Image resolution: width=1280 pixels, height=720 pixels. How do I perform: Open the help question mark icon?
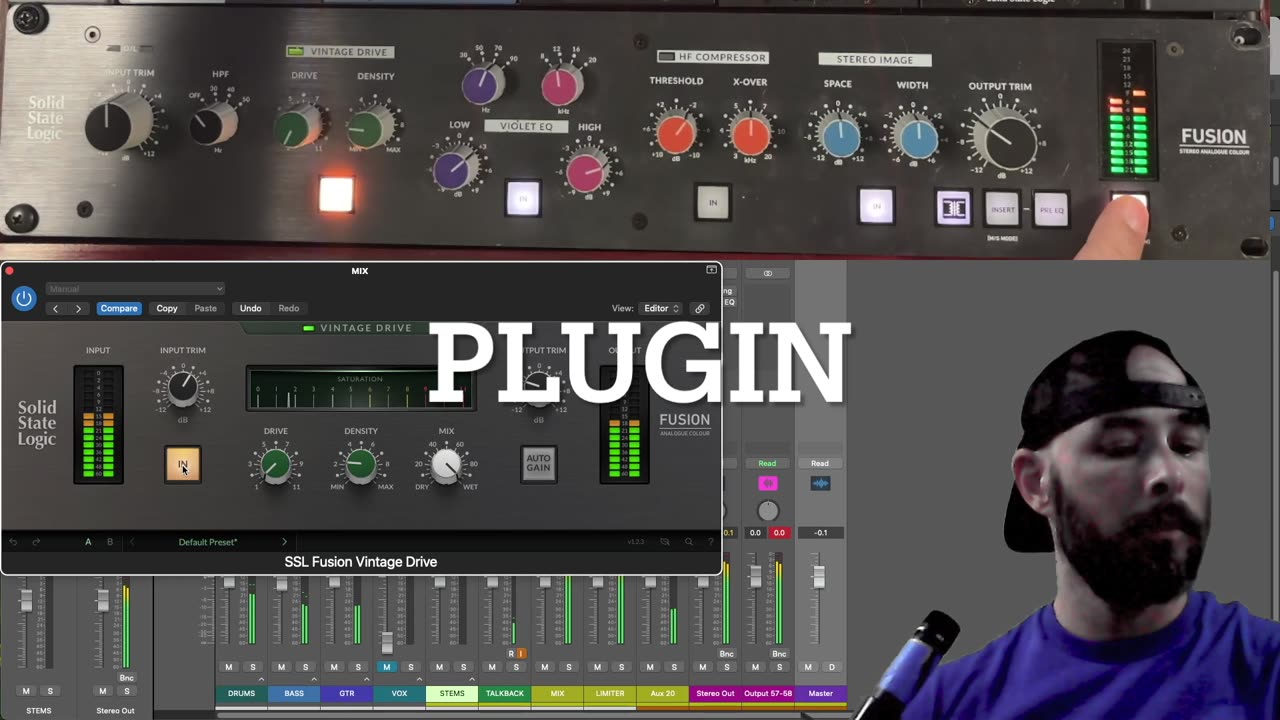click(x=709, y=542)
